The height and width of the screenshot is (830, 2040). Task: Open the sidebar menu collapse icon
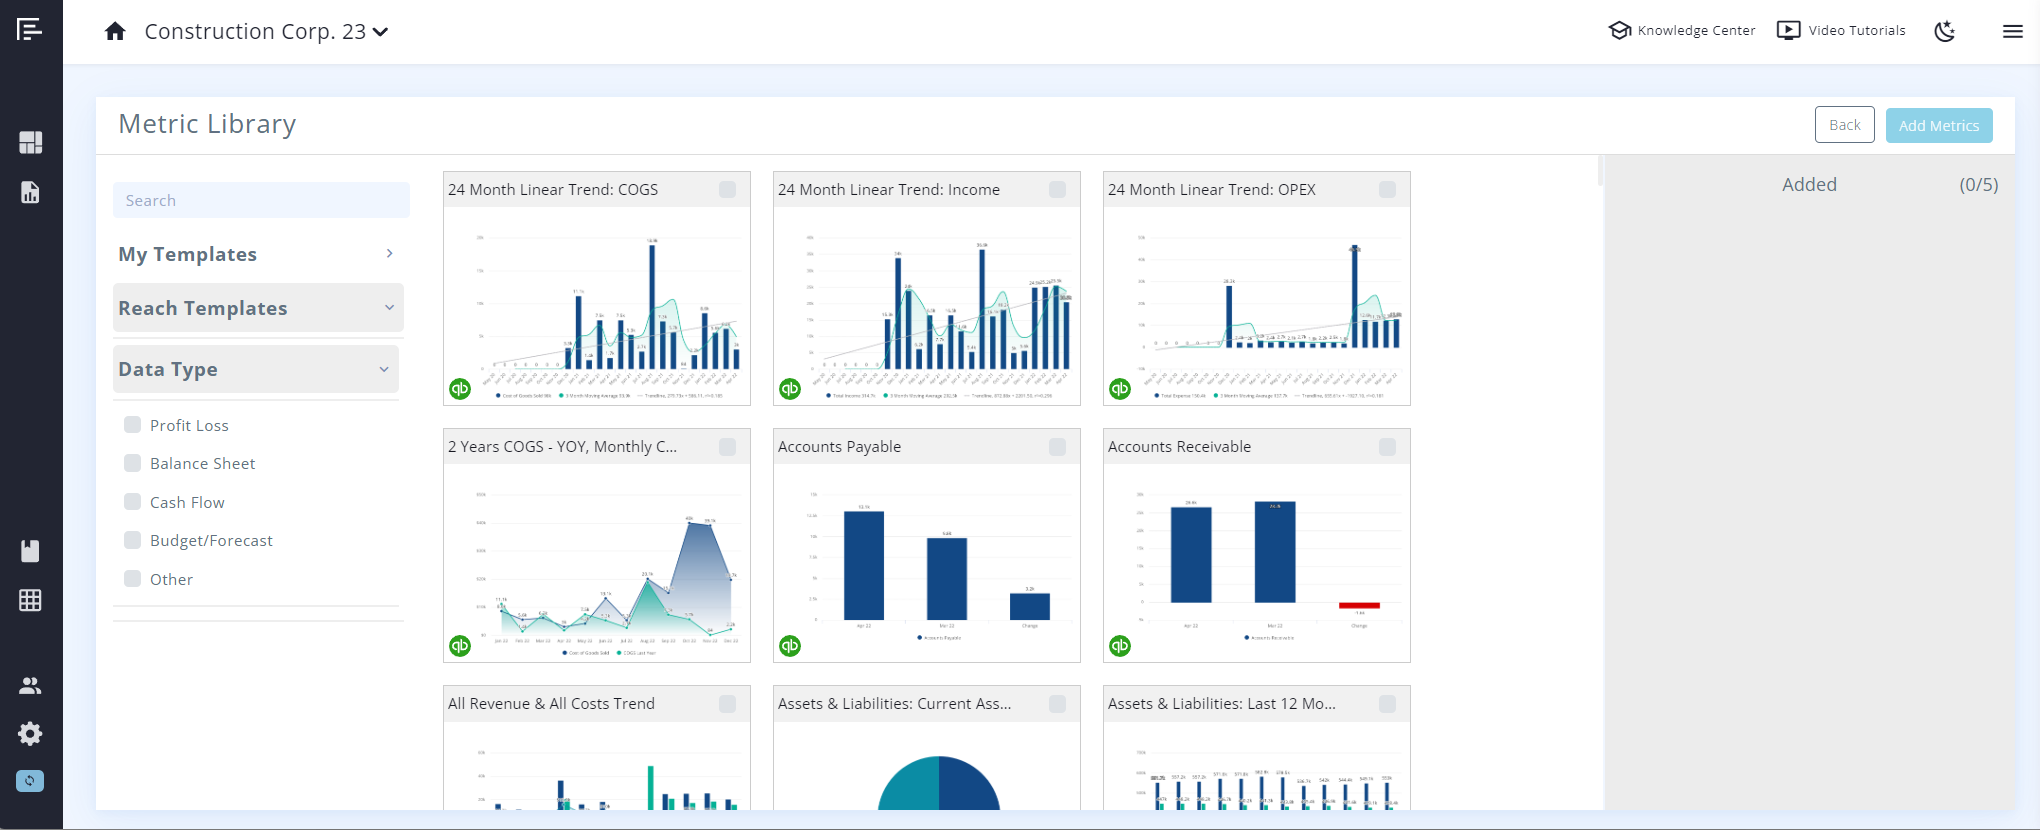pyautogui.click(x=30, y=29)
